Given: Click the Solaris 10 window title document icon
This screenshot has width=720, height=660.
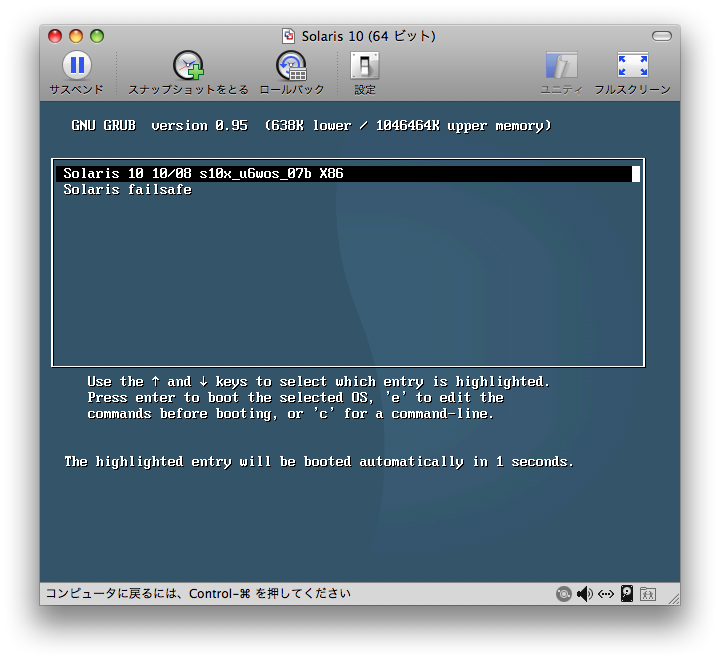Looking at the screenshot, I should [289, 36].
